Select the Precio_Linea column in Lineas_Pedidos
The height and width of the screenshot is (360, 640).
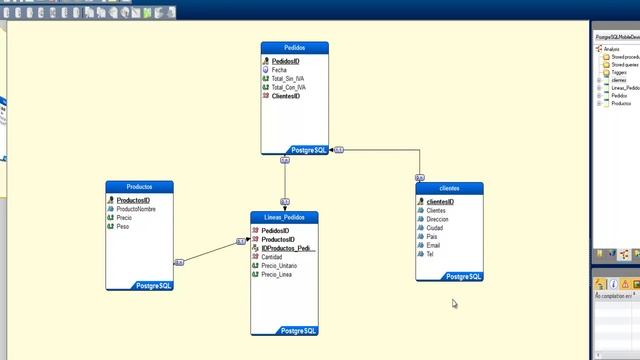(276, 275)
